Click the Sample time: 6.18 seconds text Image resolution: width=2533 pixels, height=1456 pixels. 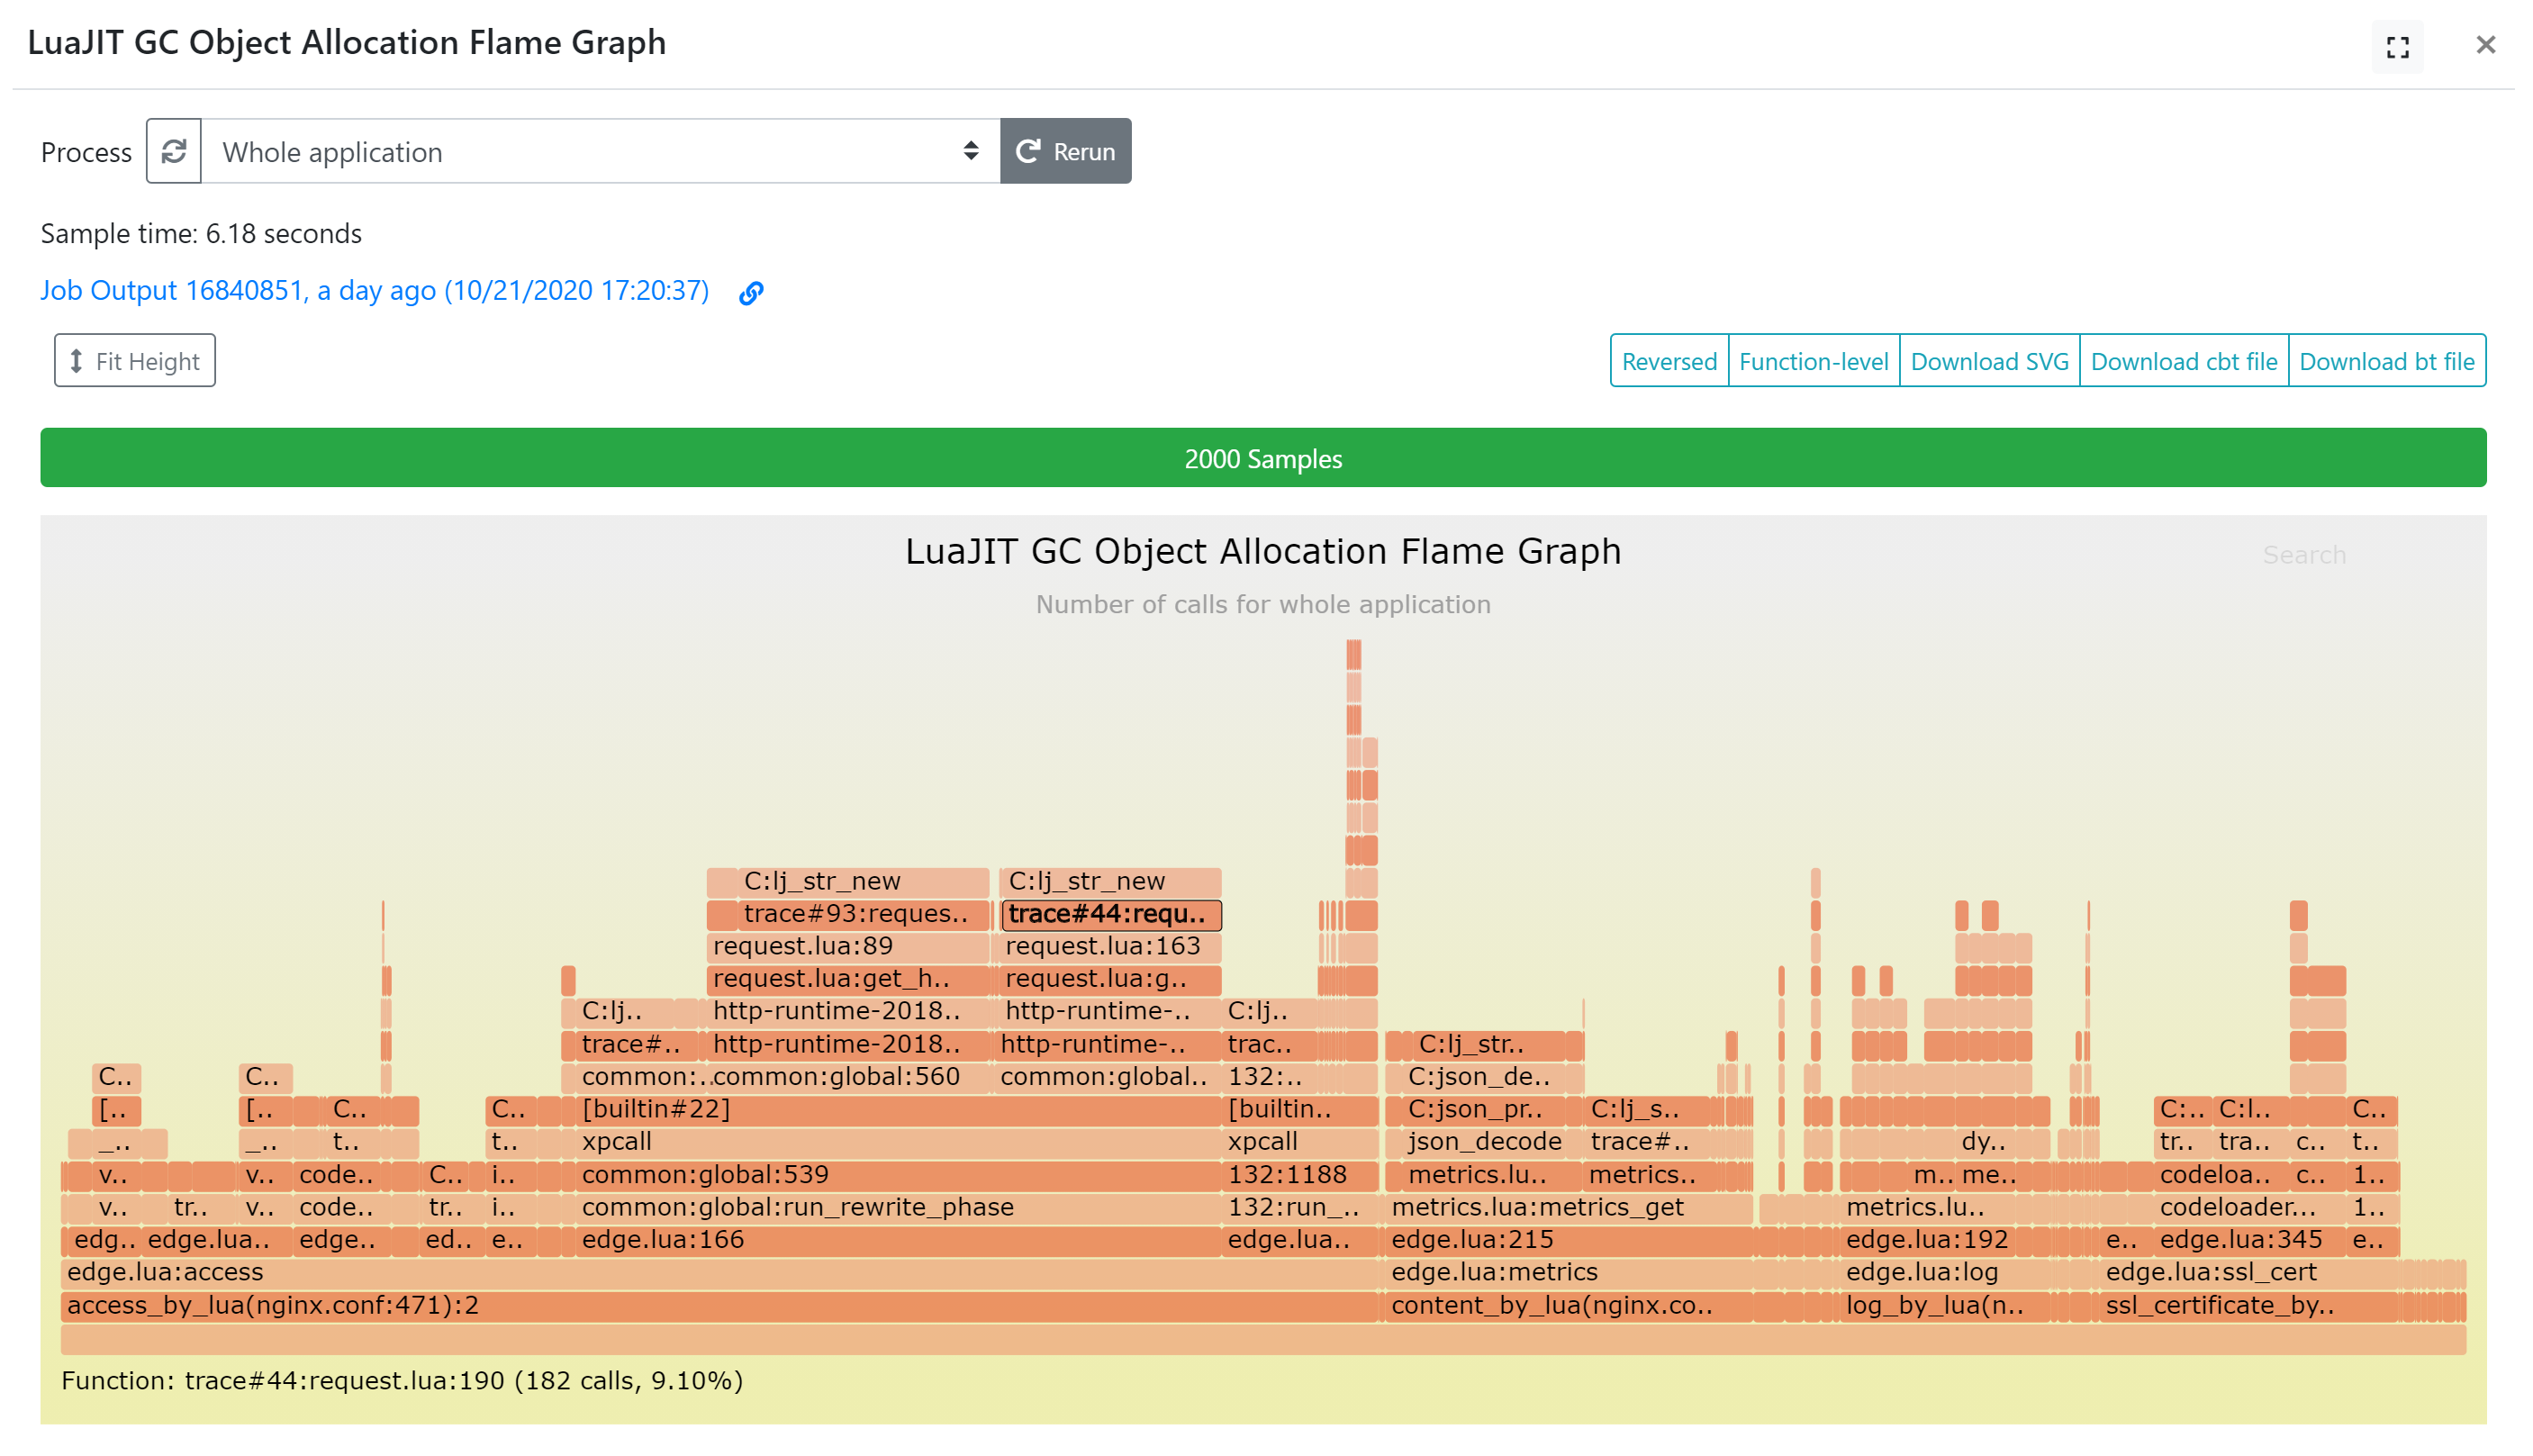coord(201,234)
